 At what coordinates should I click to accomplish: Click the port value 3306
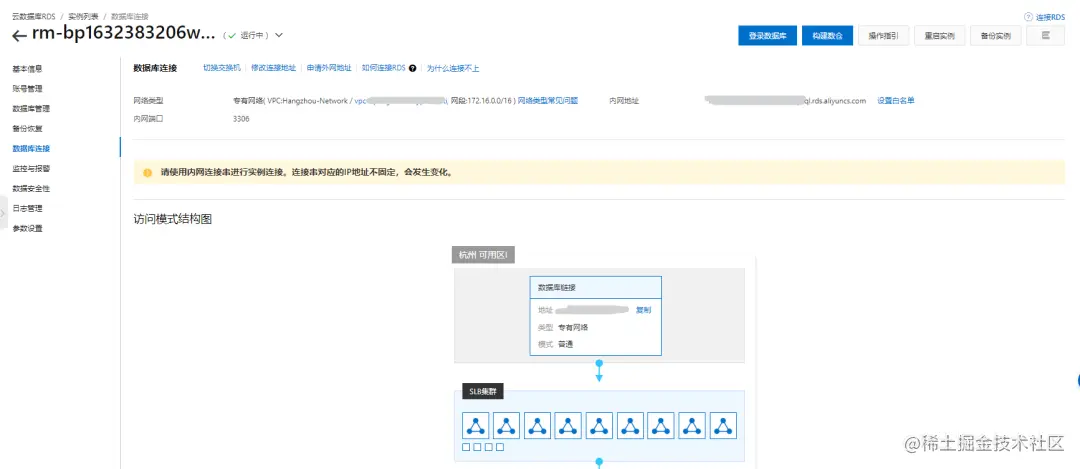click(241, 119)
